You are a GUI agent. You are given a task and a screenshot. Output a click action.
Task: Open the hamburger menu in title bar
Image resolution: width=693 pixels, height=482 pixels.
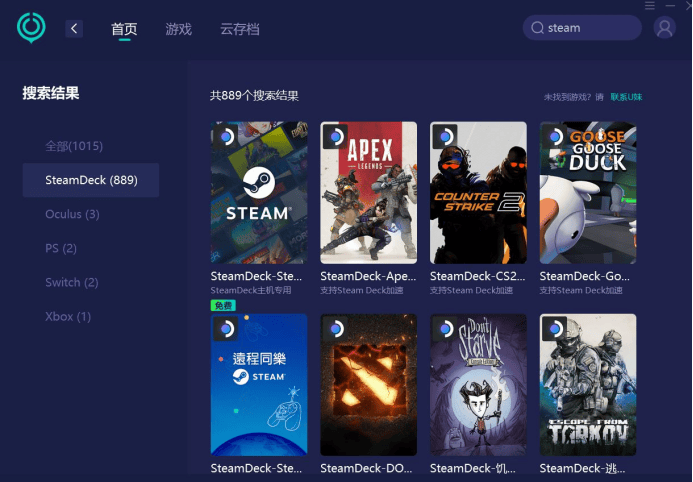[651, 6]
